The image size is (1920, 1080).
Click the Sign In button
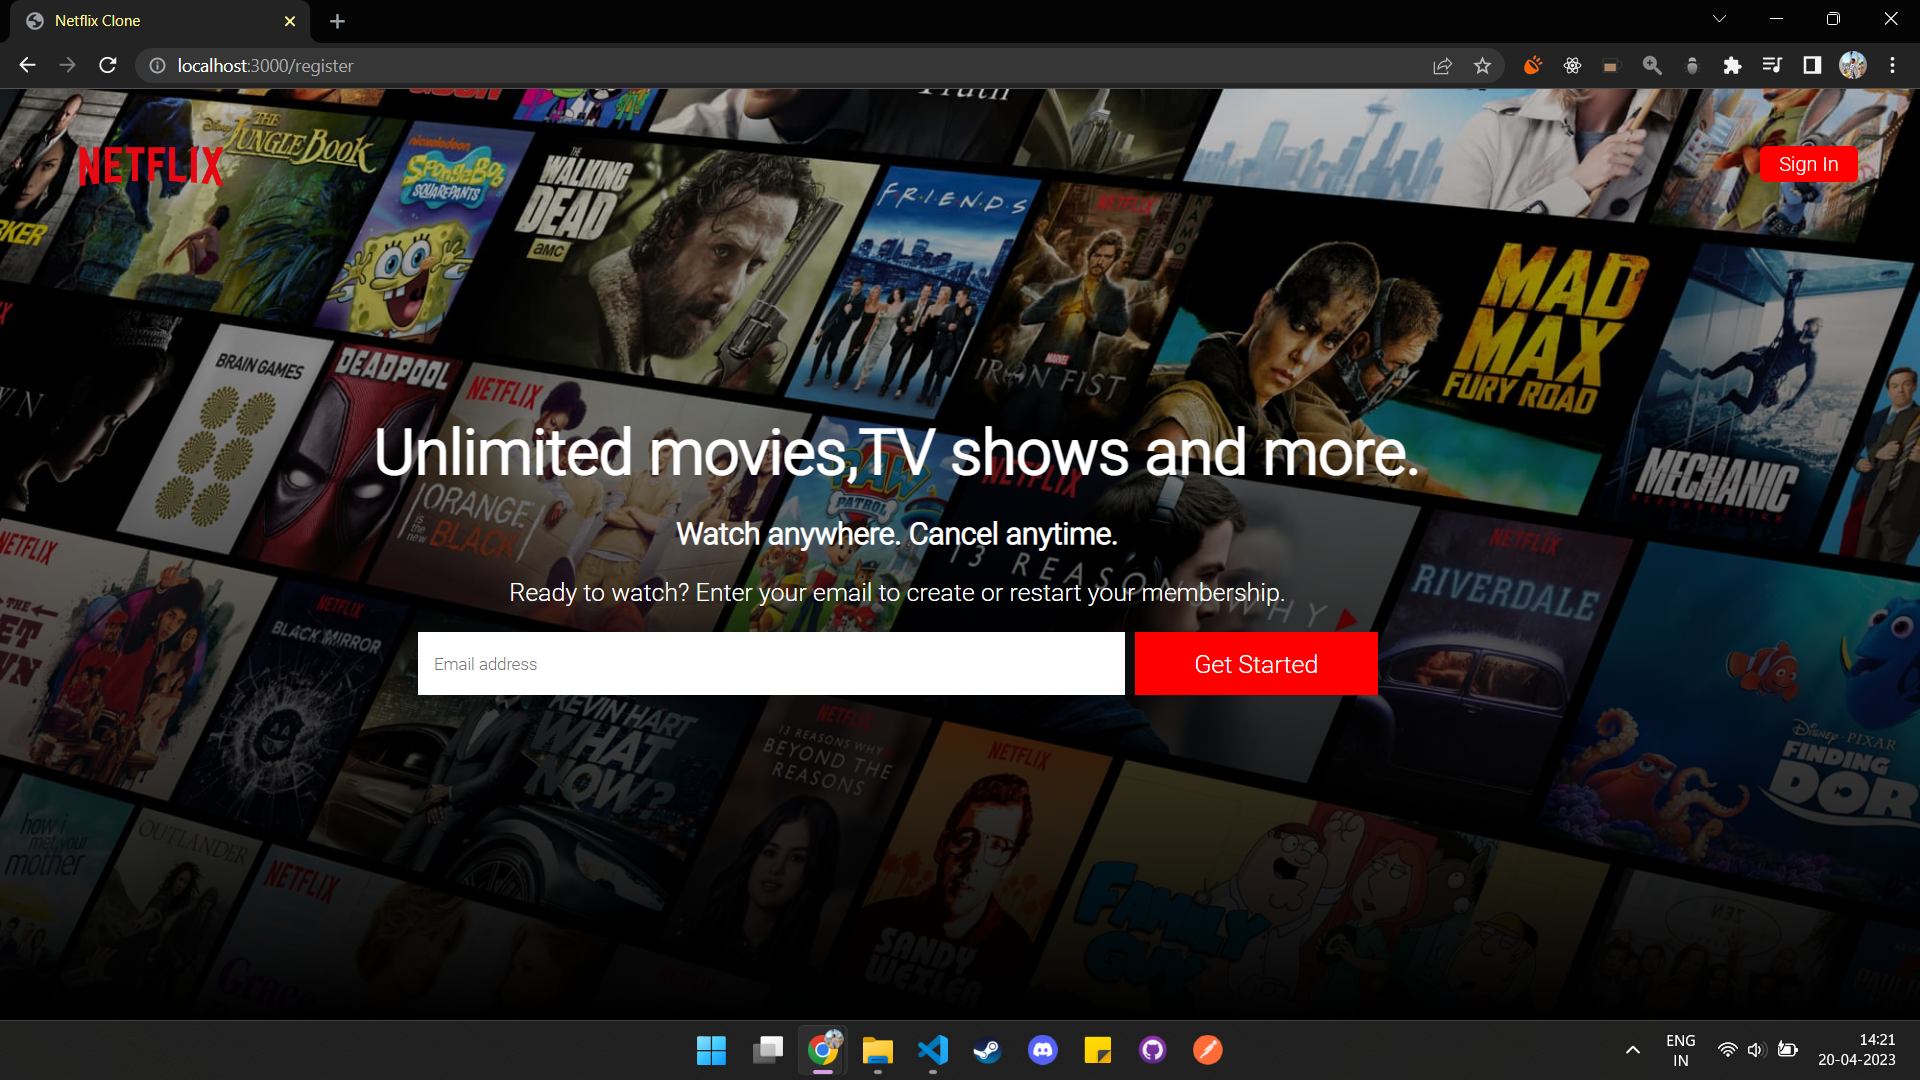(1808, 164)
